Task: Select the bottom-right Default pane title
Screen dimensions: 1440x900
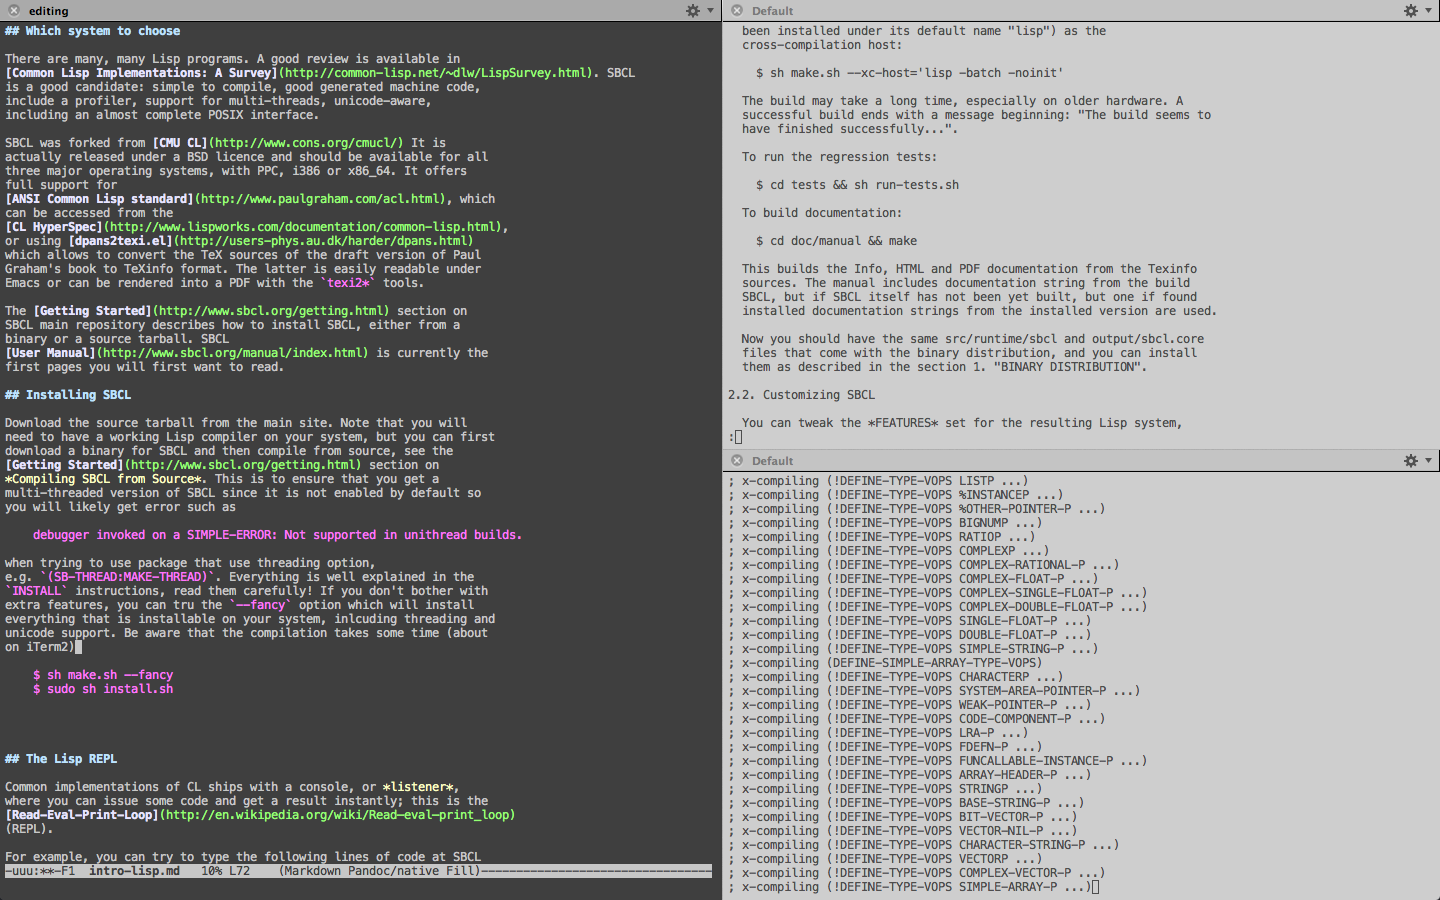Action: [x=772, y=461]
